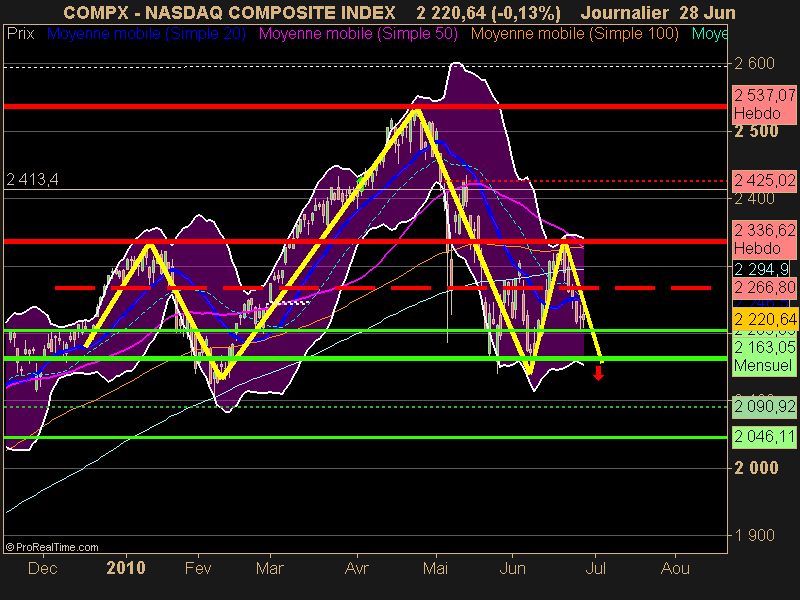
Task: Click the 2 266,80 red price label
Action: (x=764, y=288)
